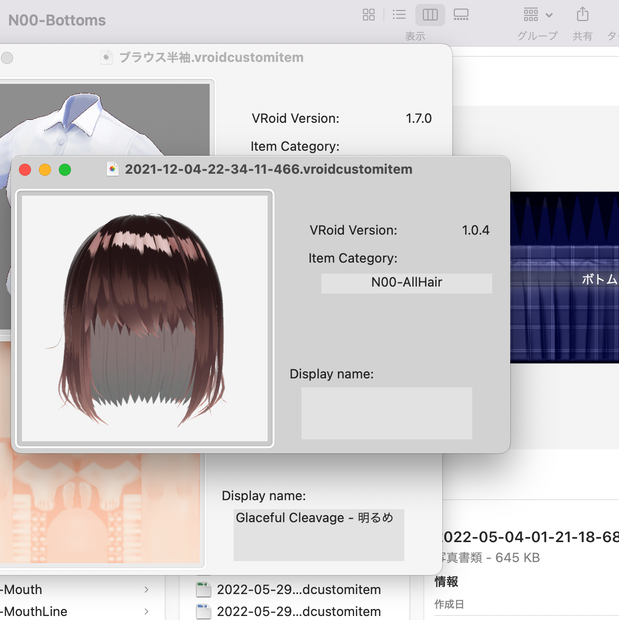Image resolution: width=619 pixels, height=620 pixels.
Task: Click the second 2022-05-29 file's icon
Action: point(203,611)
